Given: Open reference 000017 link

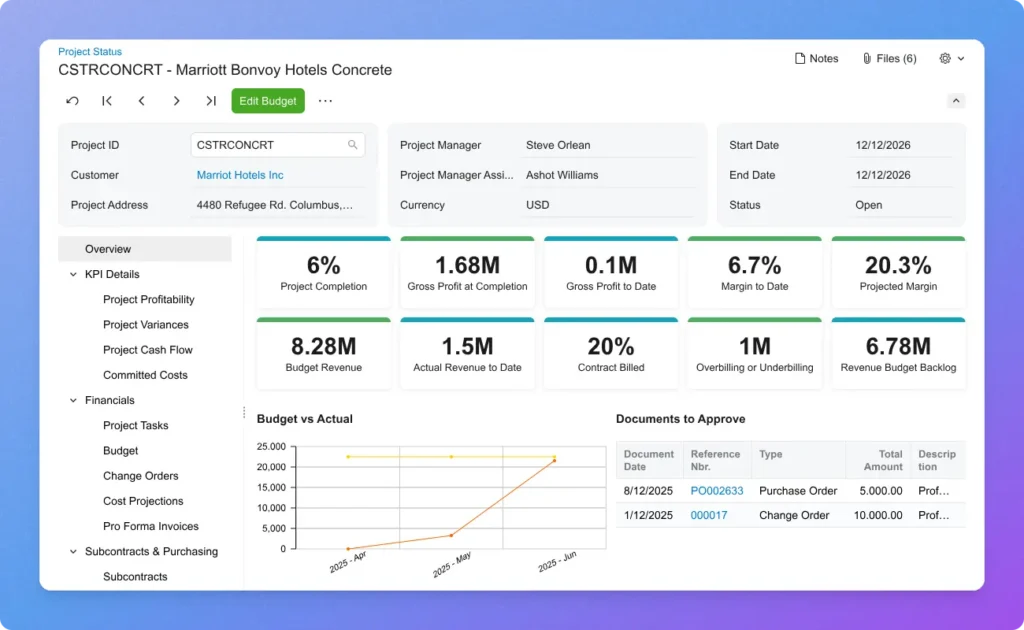Looking at the screenshot, I should (709, 515).
